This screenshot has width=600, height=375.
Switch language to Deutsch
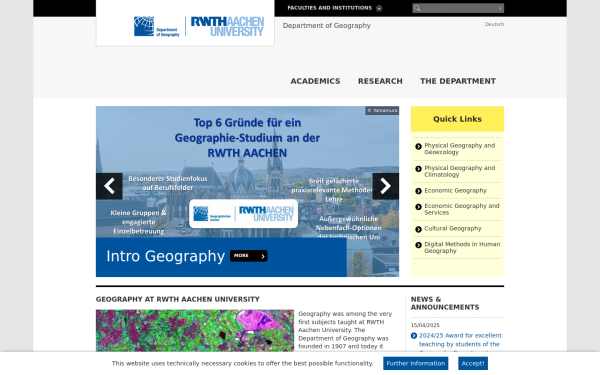(x=494, y=24)
